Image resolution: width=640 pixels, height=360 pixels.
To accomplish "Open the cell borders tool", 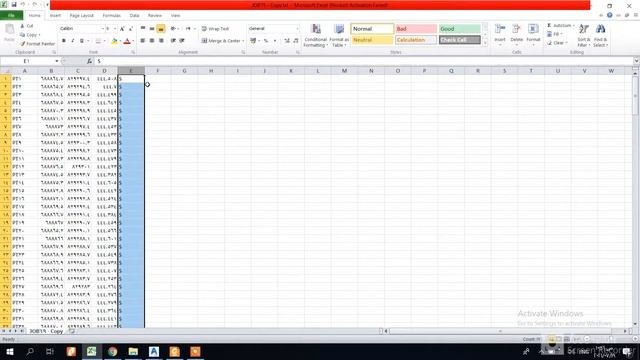I will (x=98, y=41).
